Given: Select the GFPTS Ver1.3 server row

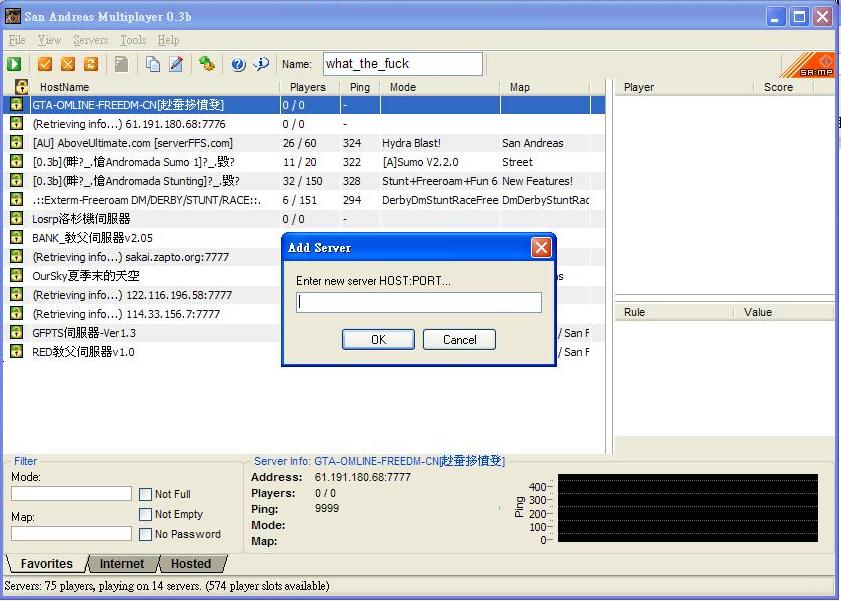Looking at the screenshot, I should [143, 332].
